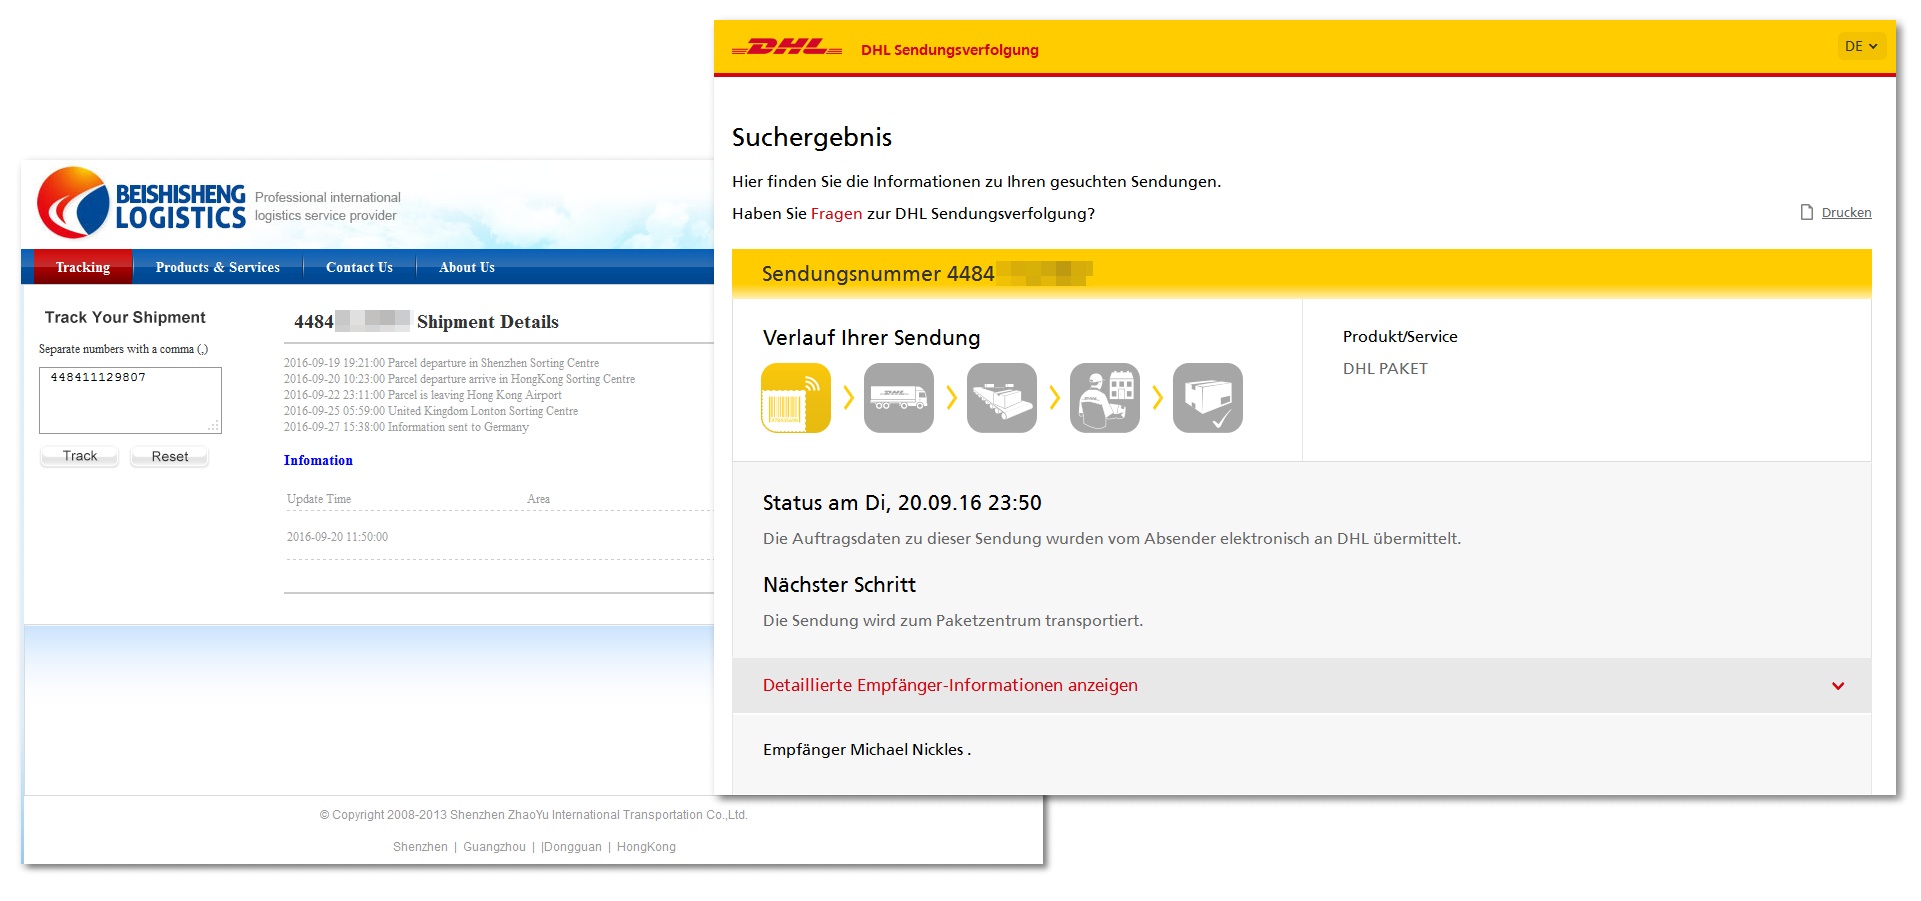
Task: Click the delivered package checkmark icon
Action: [1207, 398]
